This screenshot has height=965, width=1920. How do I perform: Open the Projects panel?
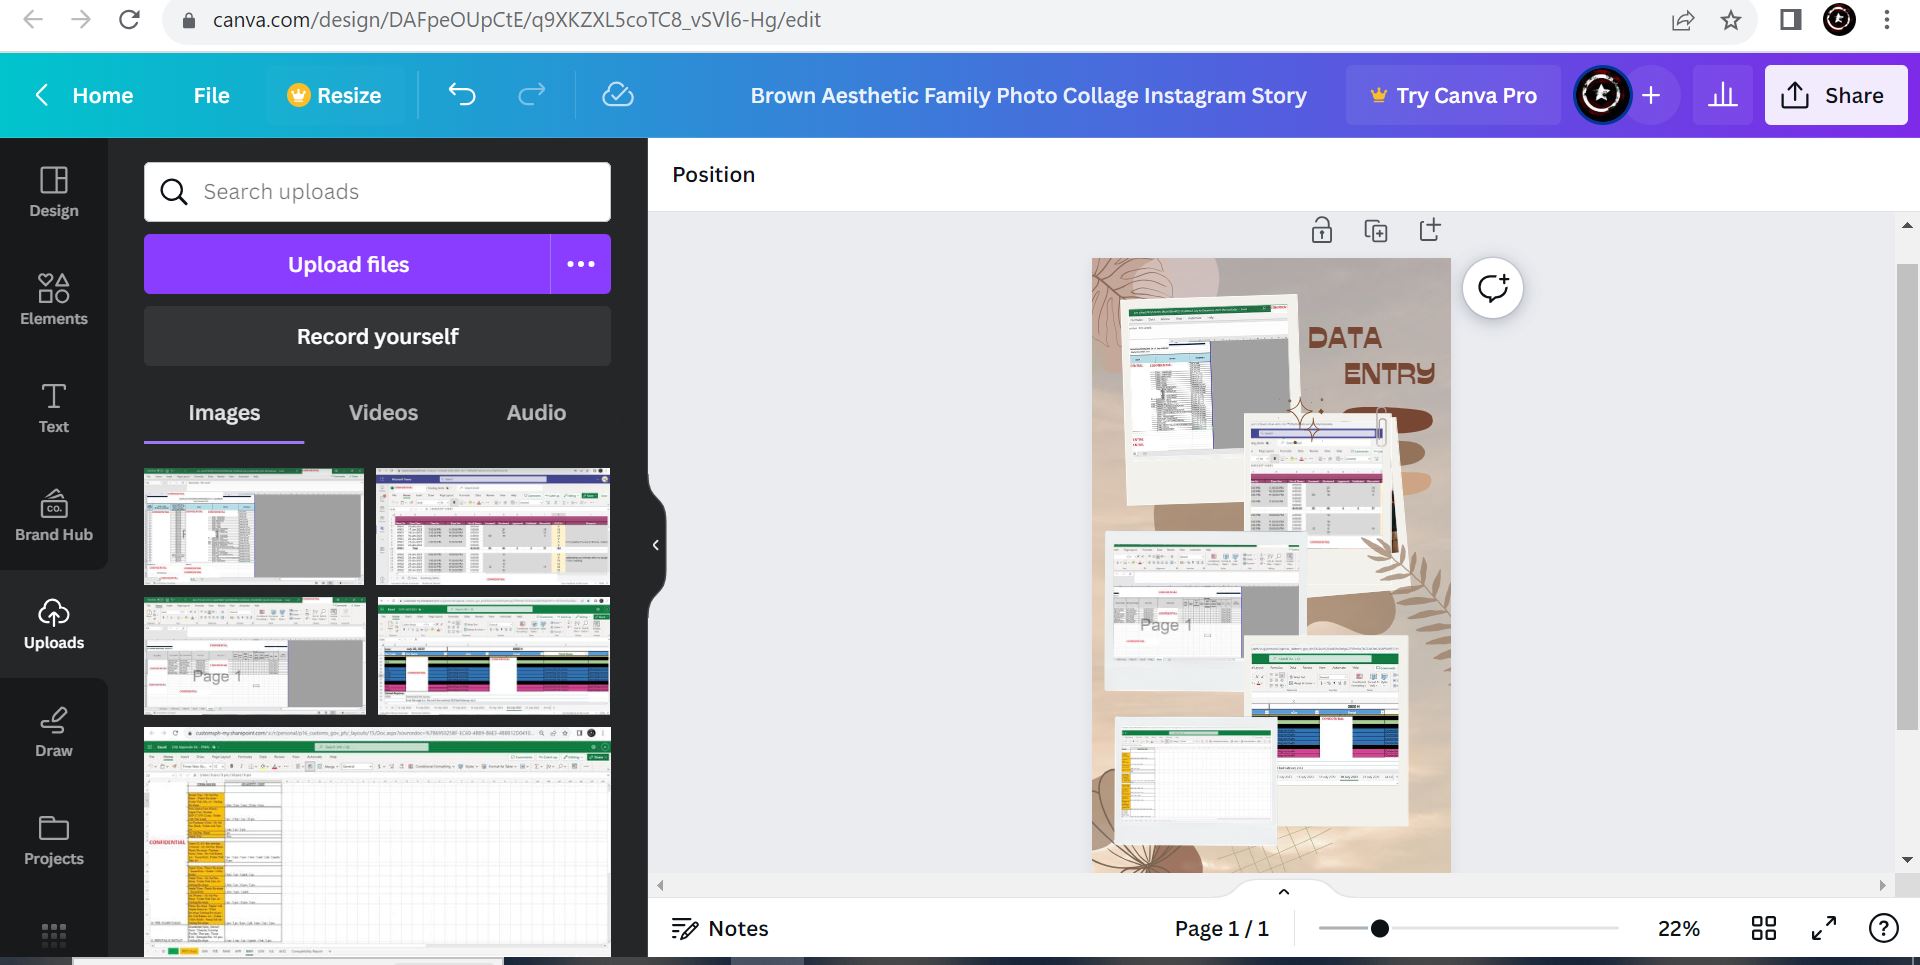[54, 840]
